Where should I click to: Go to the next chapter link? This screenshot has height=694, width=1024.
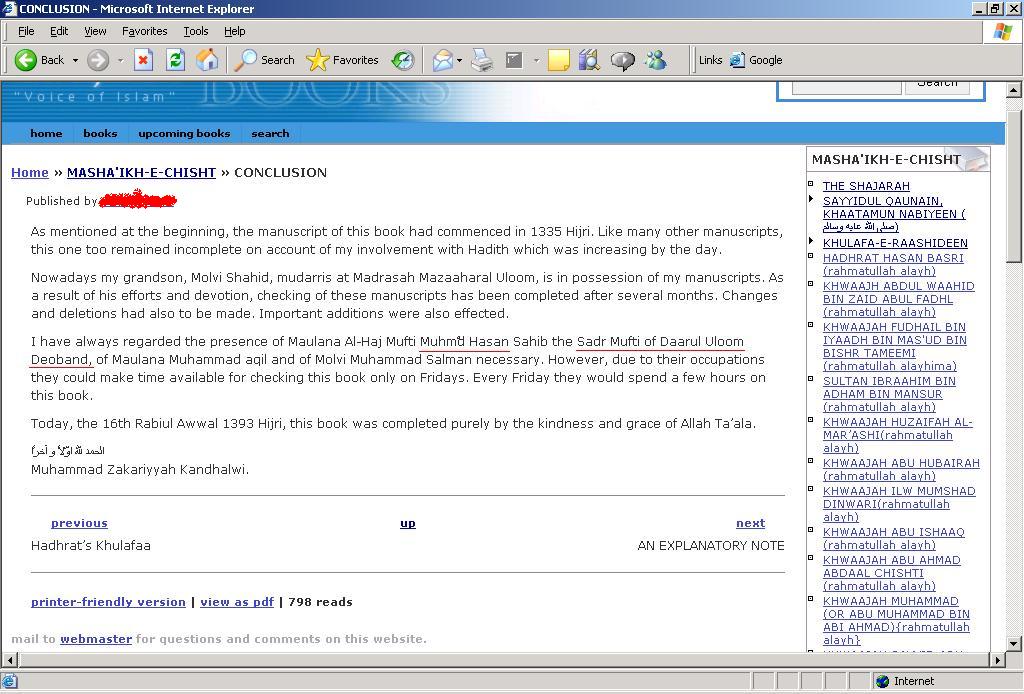point(750,523)
